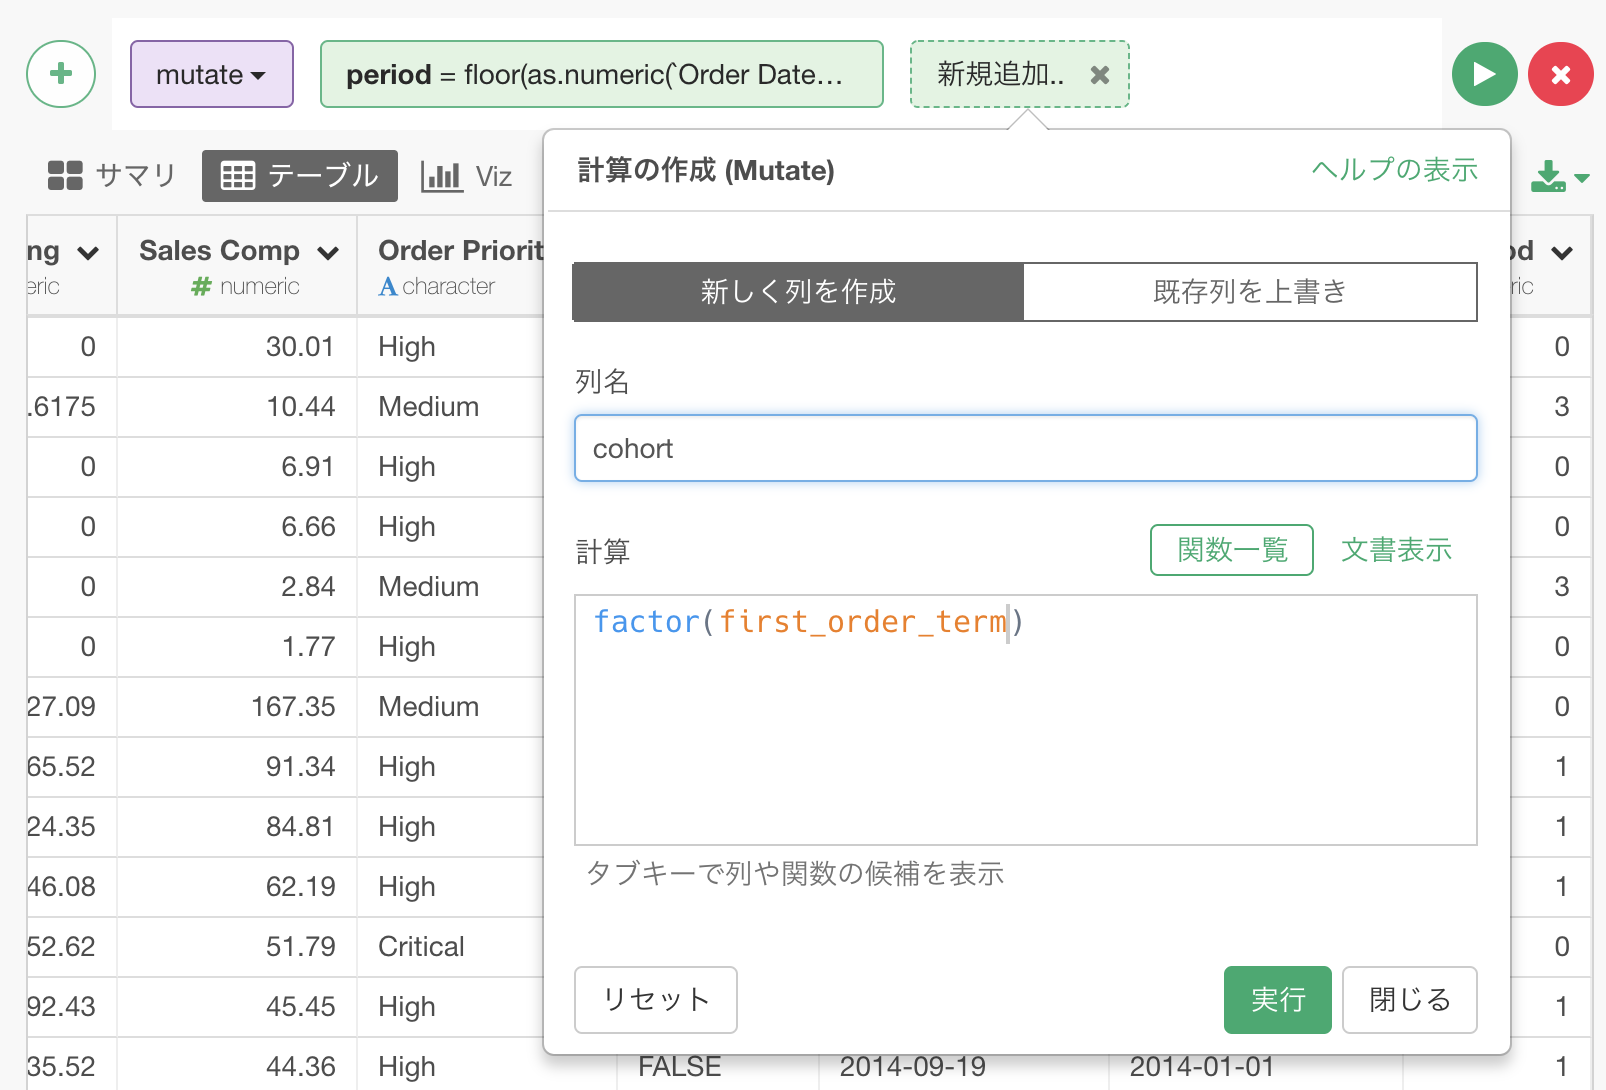Screen dimensions: 1606x1090
Task: Open the Sales Comp column menu chevron
Action: coord(328,253)
